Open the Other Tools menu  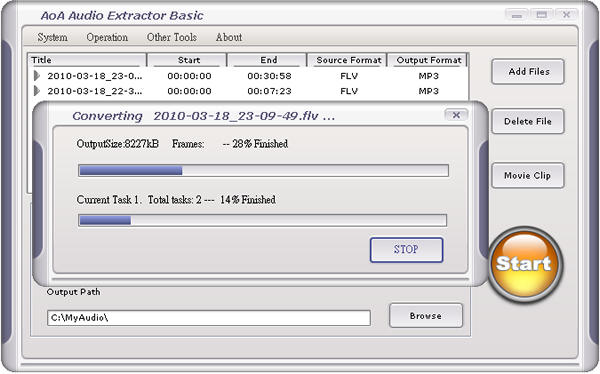click(172, 37)
